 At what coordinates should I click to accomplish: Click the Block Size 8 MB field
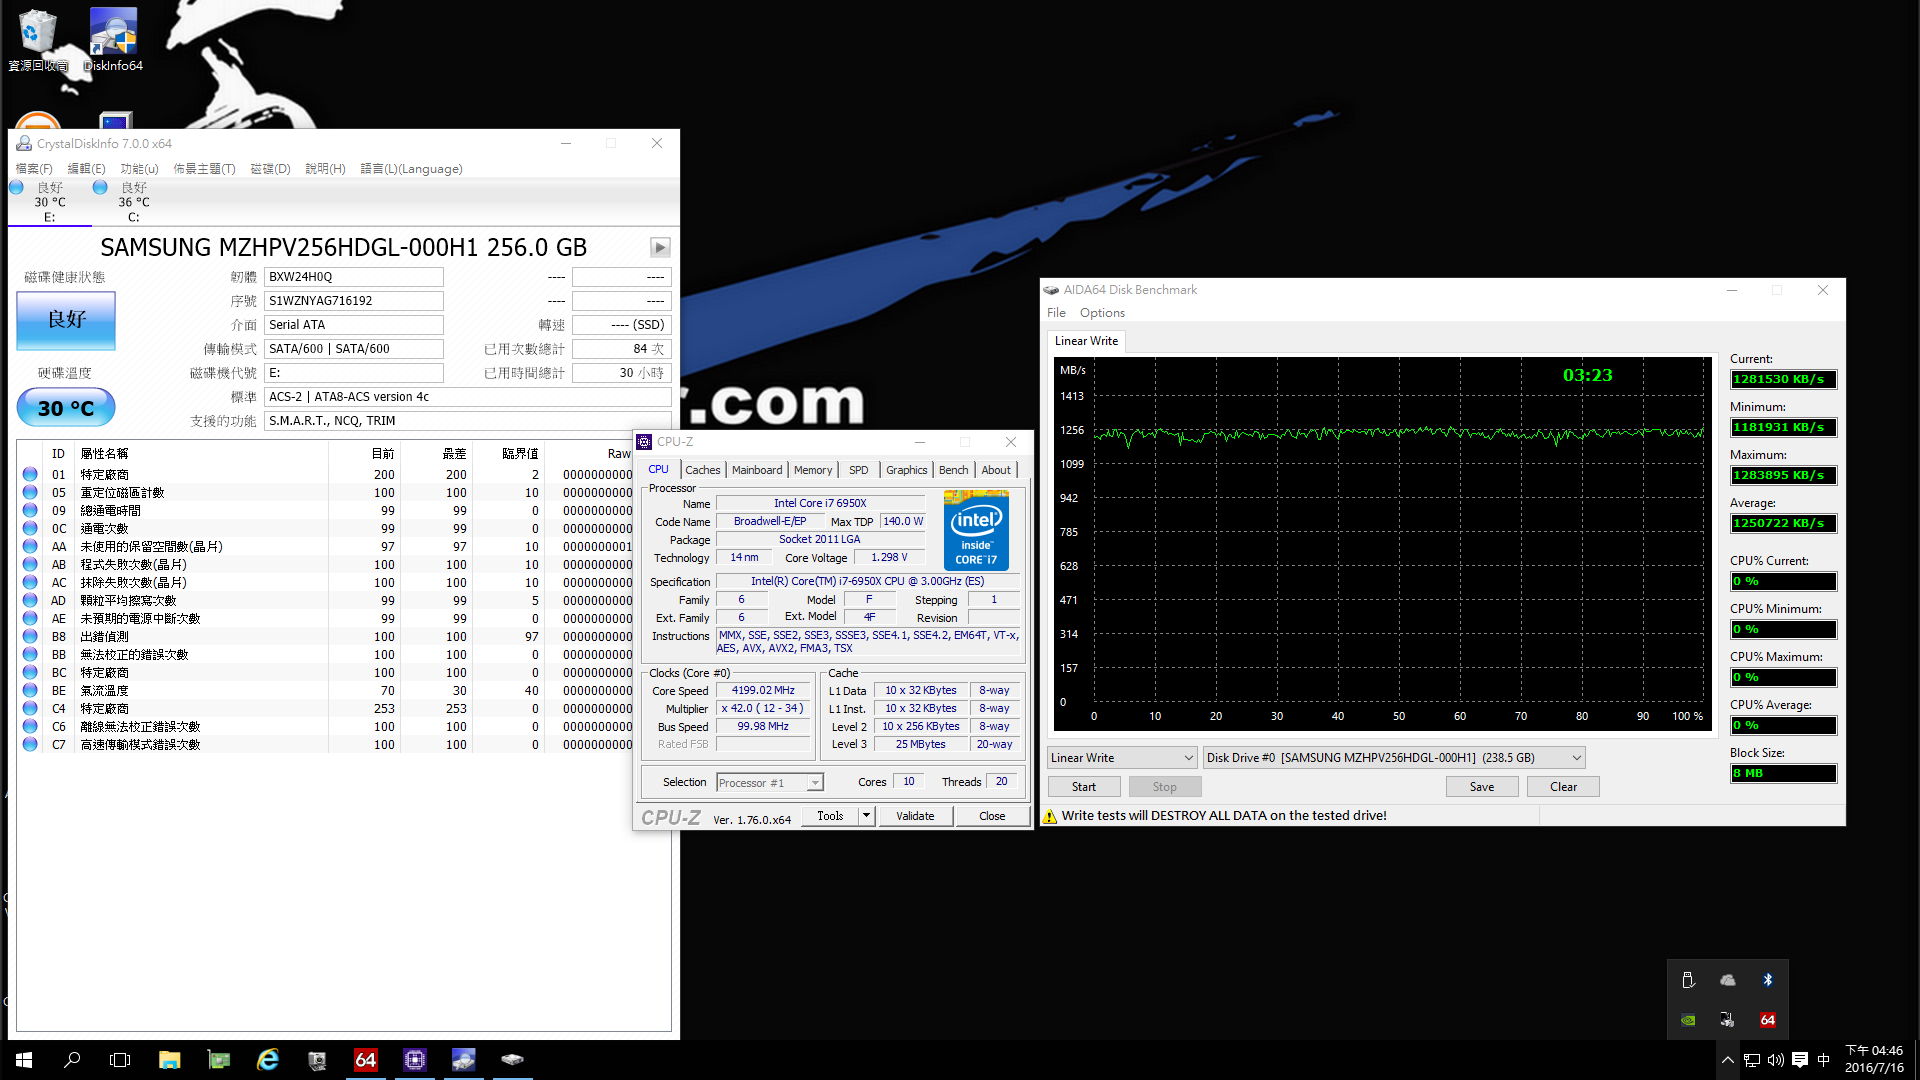click(1783, 773)
